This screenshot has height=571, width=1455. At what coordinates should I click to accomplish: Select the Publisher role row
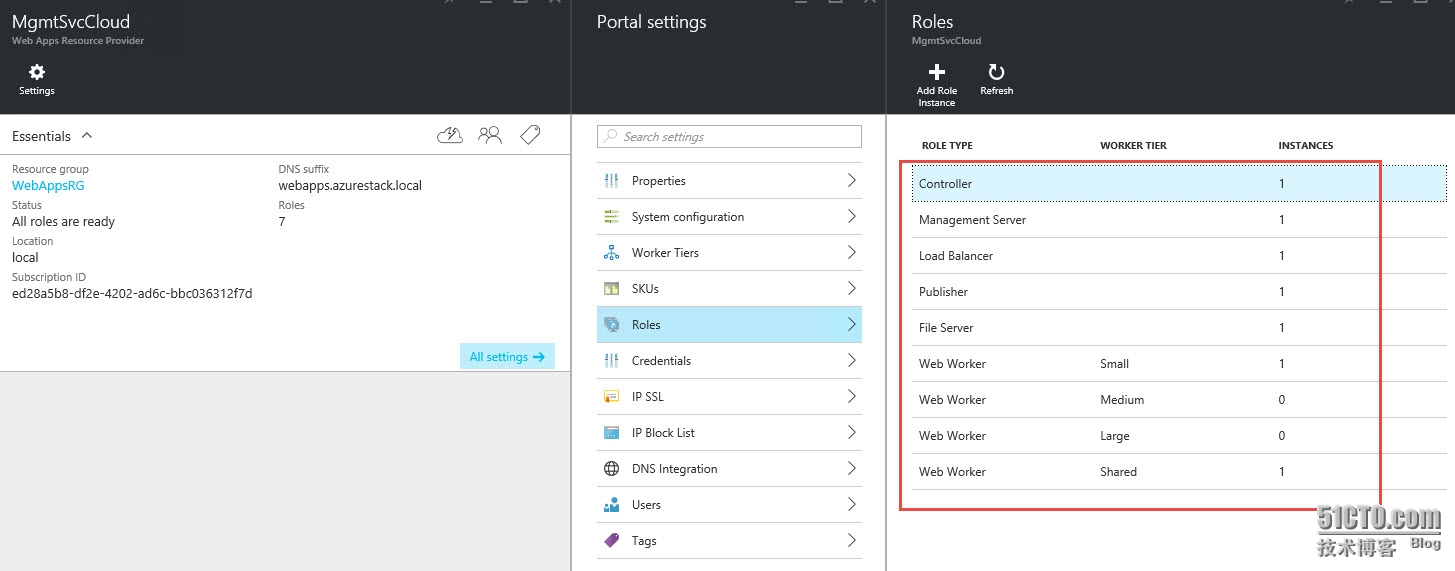[x=1179, y=292]
